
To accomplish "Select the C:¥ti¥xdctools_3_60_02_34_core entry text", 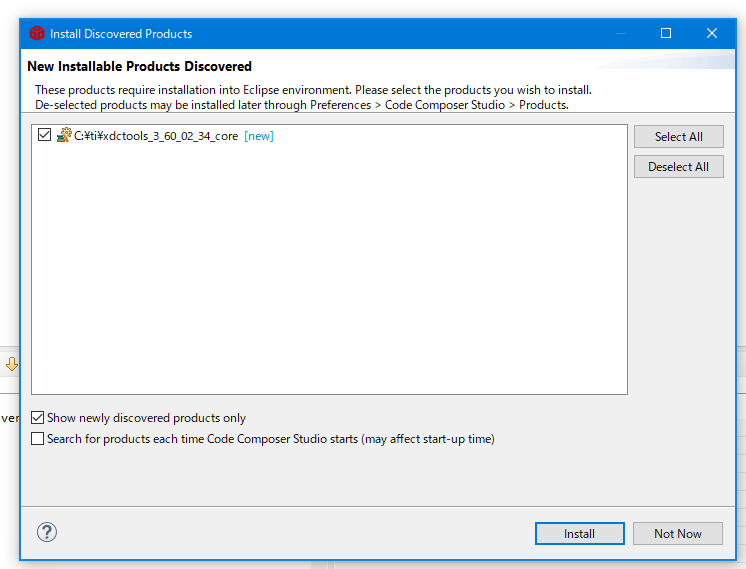I will (156, 136).
